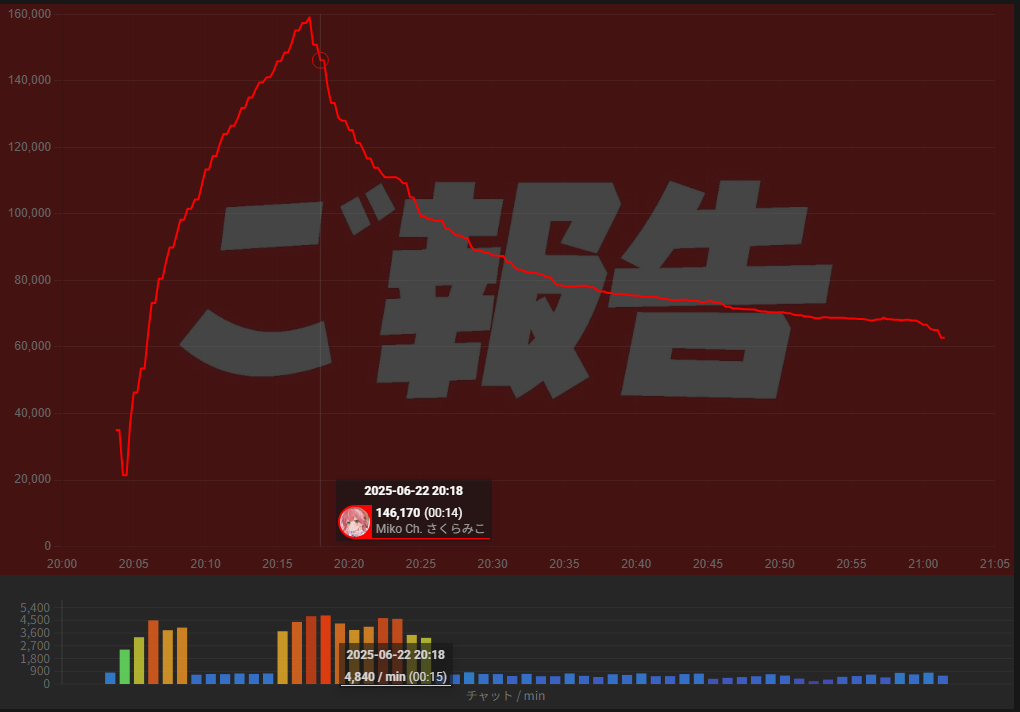Click the 120,000 y-axis label
Image resolution: width=1020 pixels, height=712 pixels.
(x=29, y=147)
